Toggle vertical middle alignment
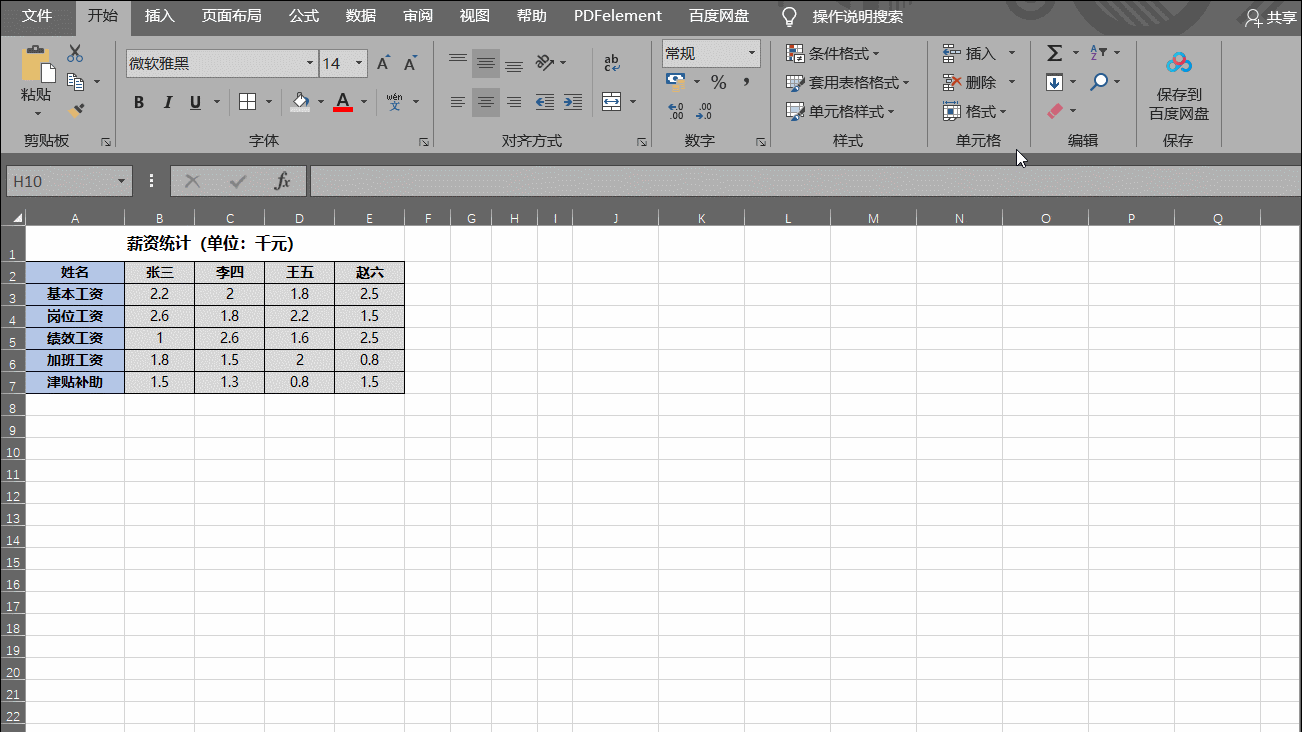 pos(486,63)
